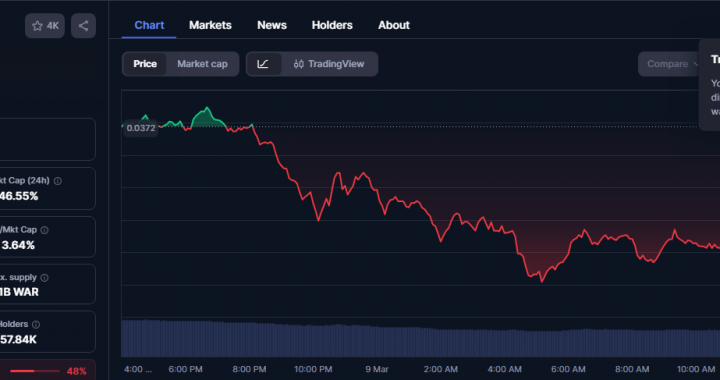Click the 0.0372 price label
Screen dimensions: 720x380
(141, 128)
